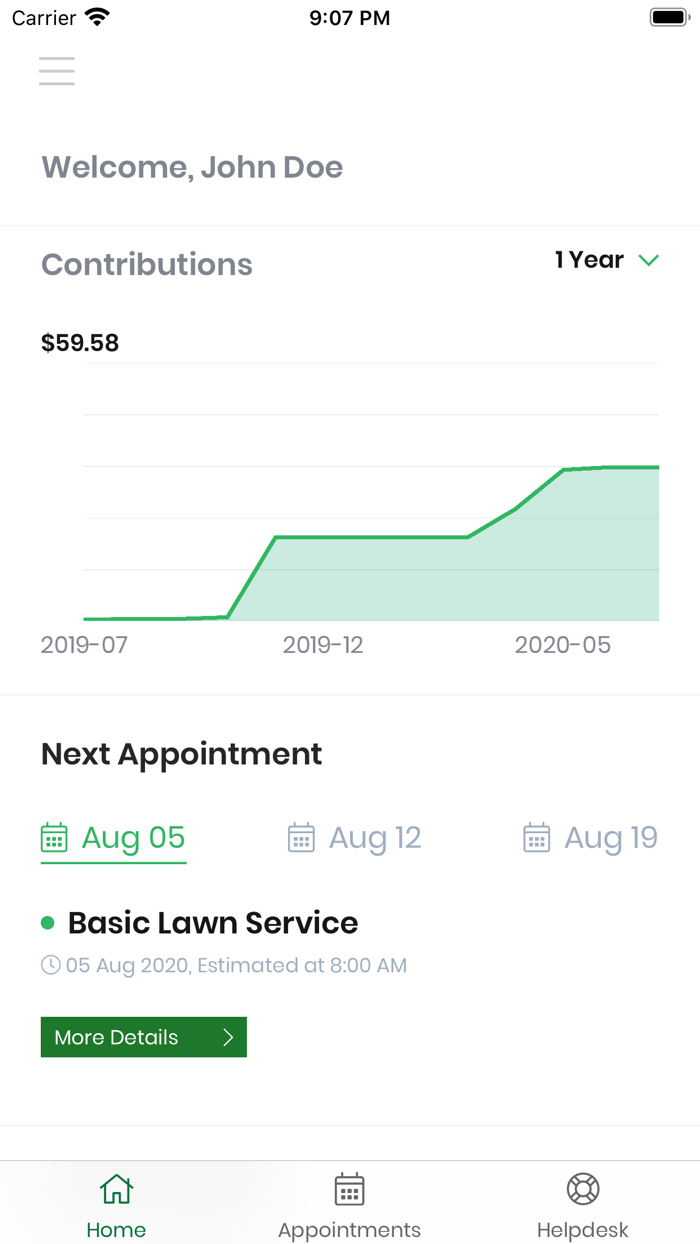Select the Home icon in bottom navigation
Screen dimensions: 700x1244
(116, 1189)
